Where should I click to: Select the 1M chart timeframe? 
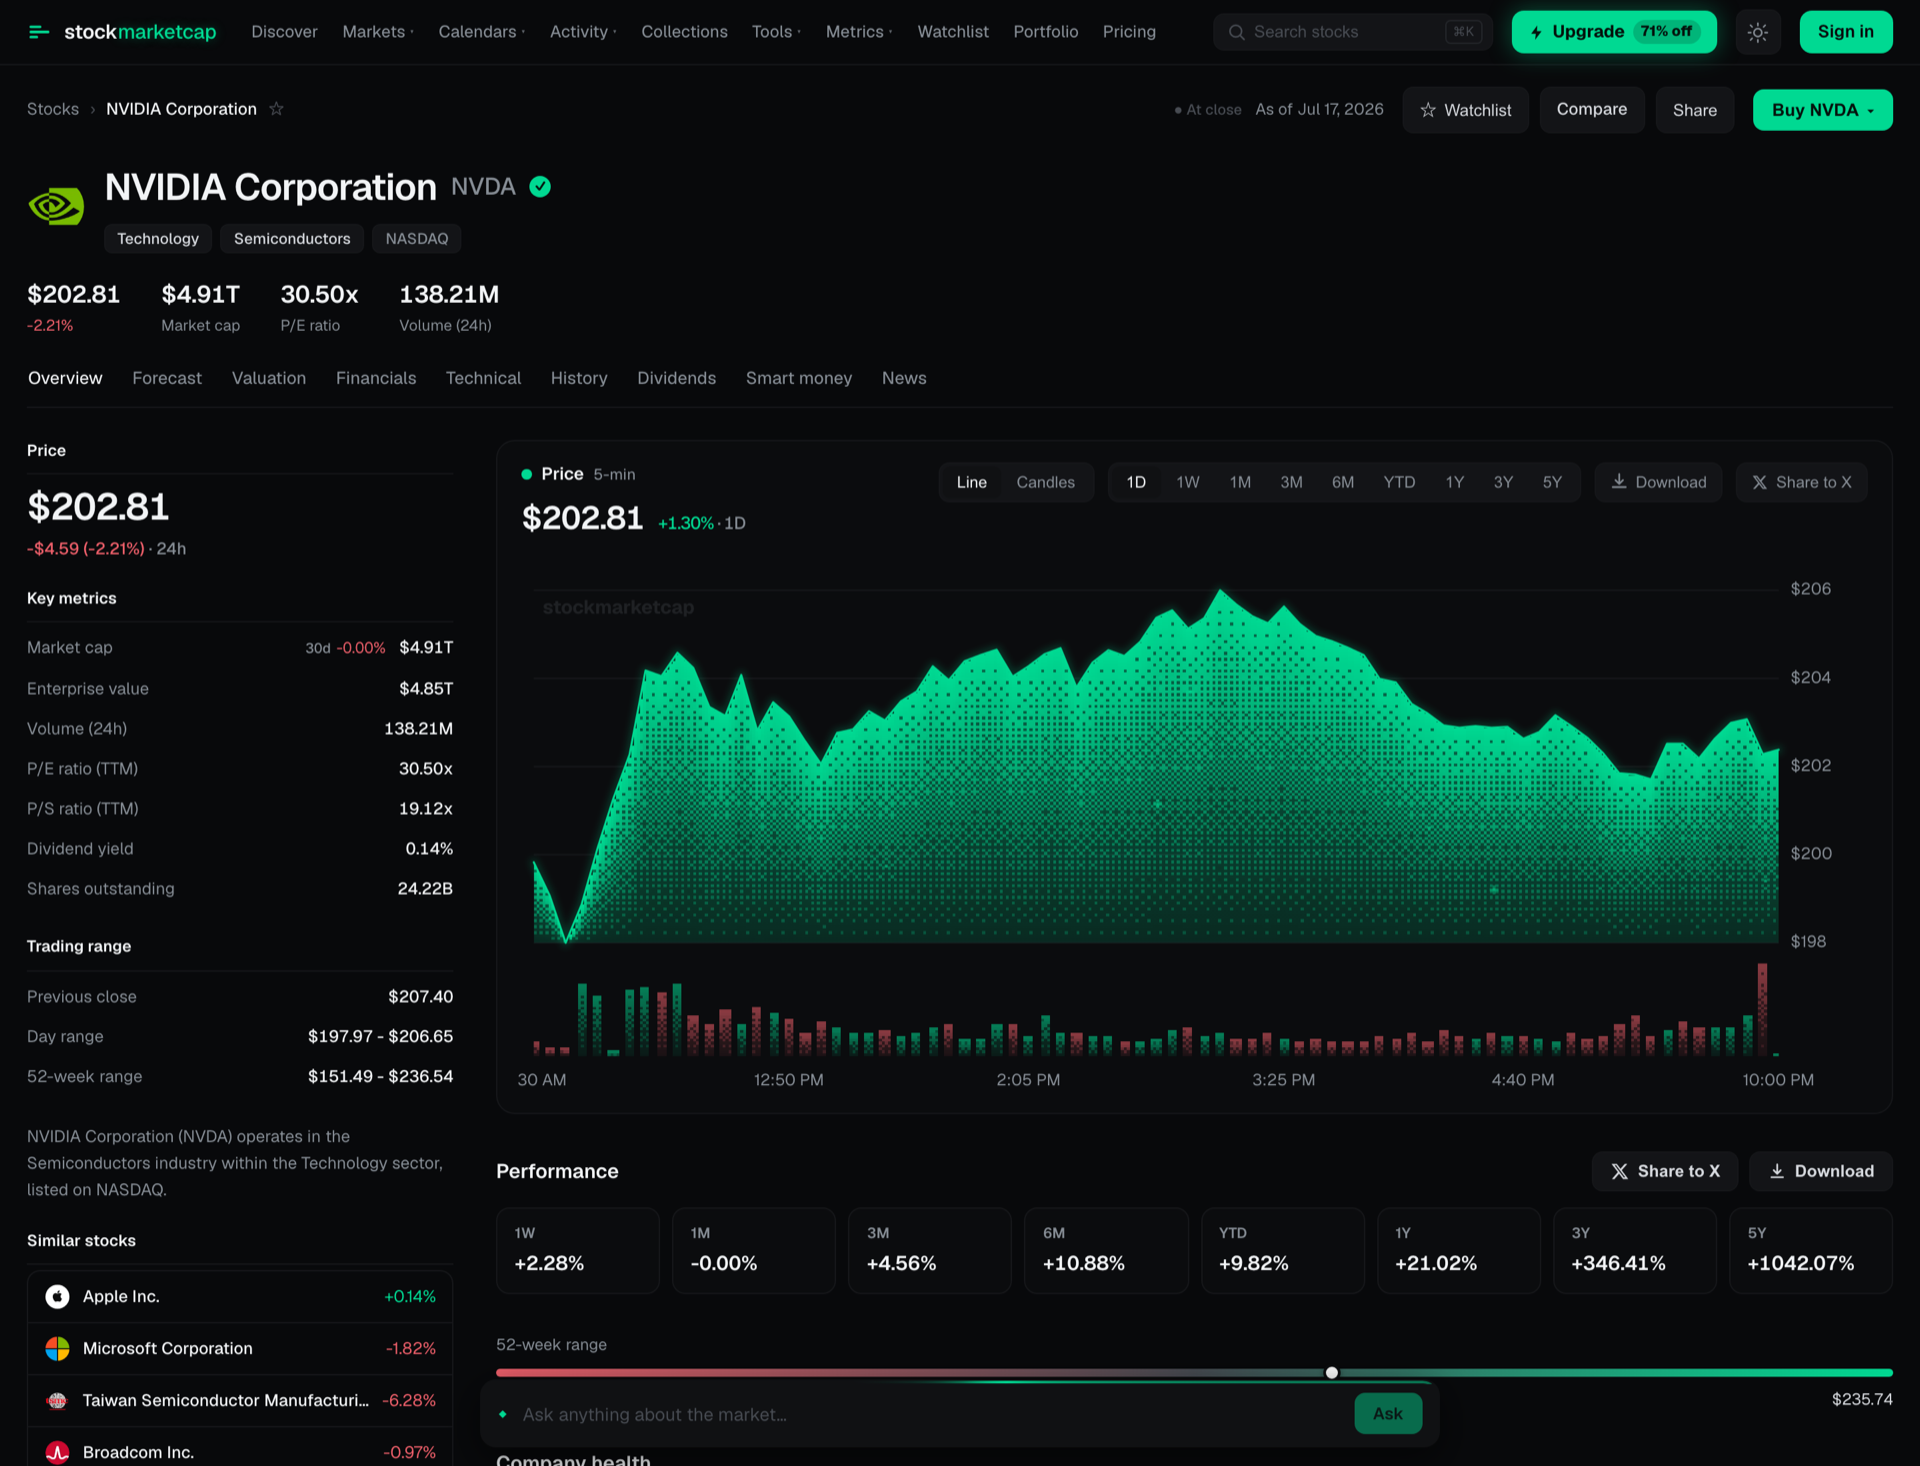pyautogui.click(x=1240, y=482)
